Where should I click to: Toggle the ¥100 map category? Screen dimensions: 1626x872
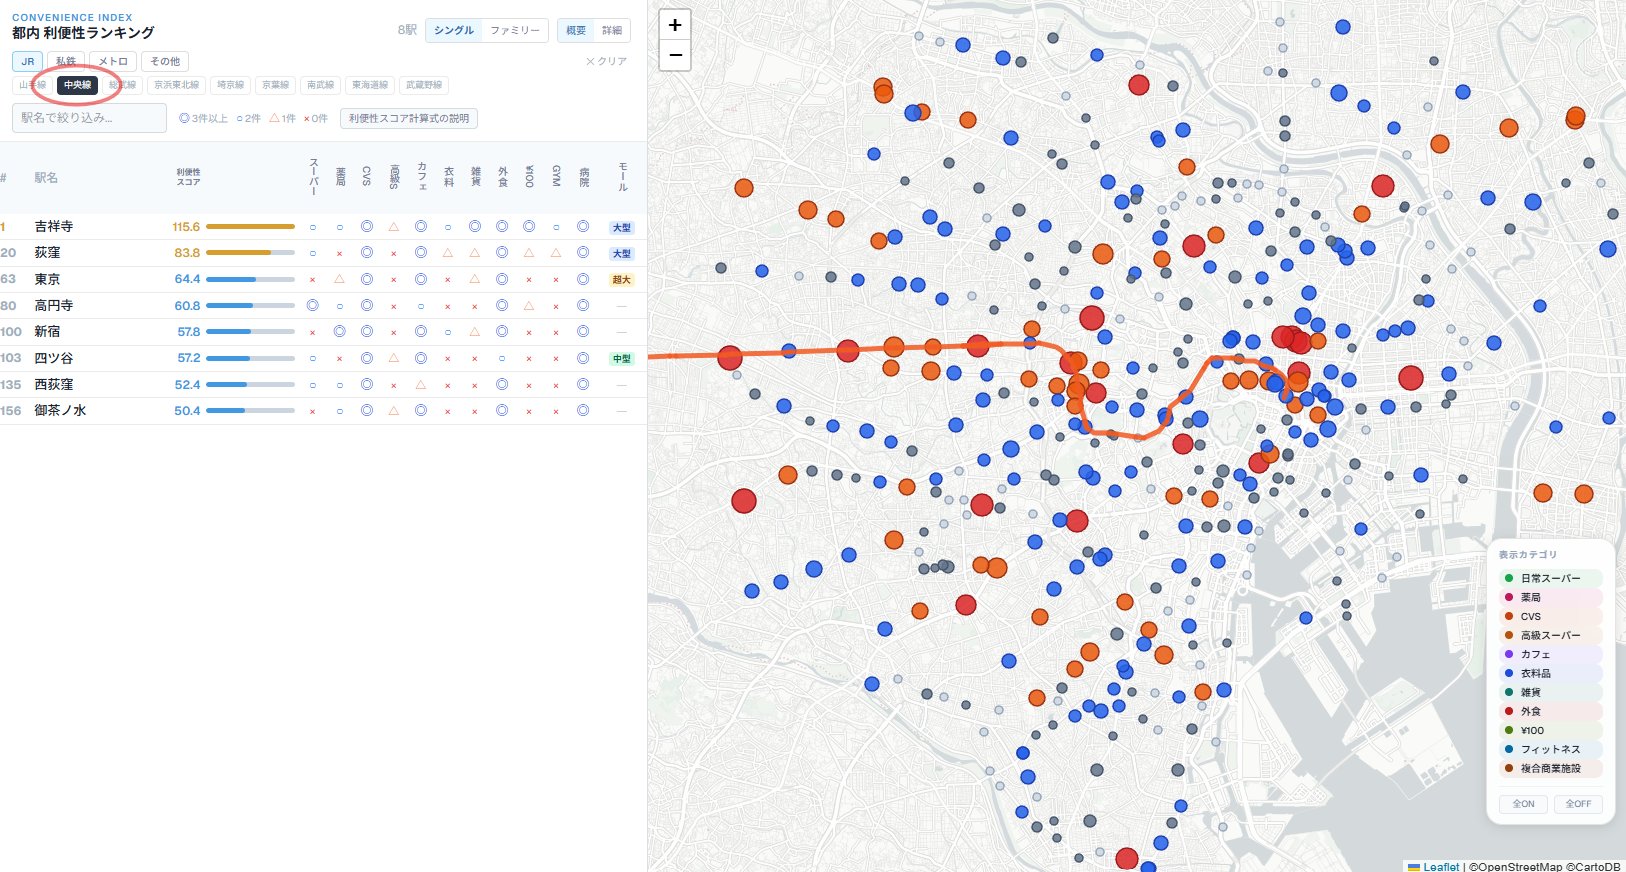[1550, 730]
